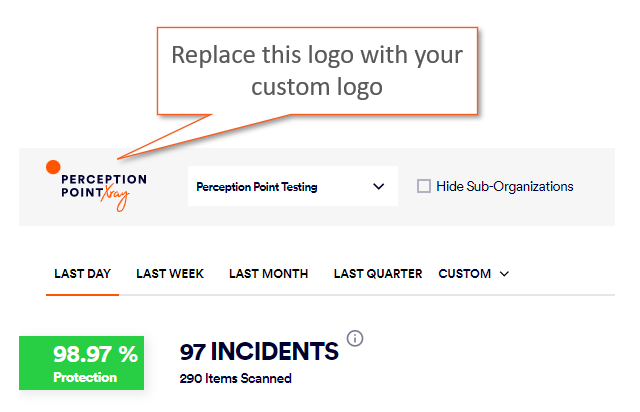The width and height of the screenshot is (640, 412).
Task: Open the Custom date range dropdown
Action: pos(465,273)
